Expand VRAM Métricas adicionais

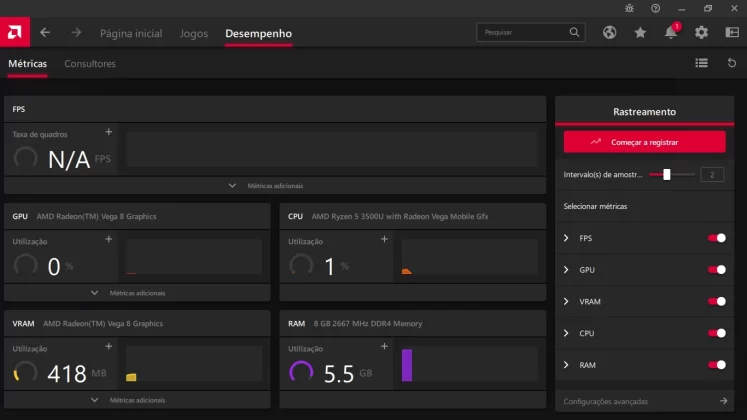(137, 400)
